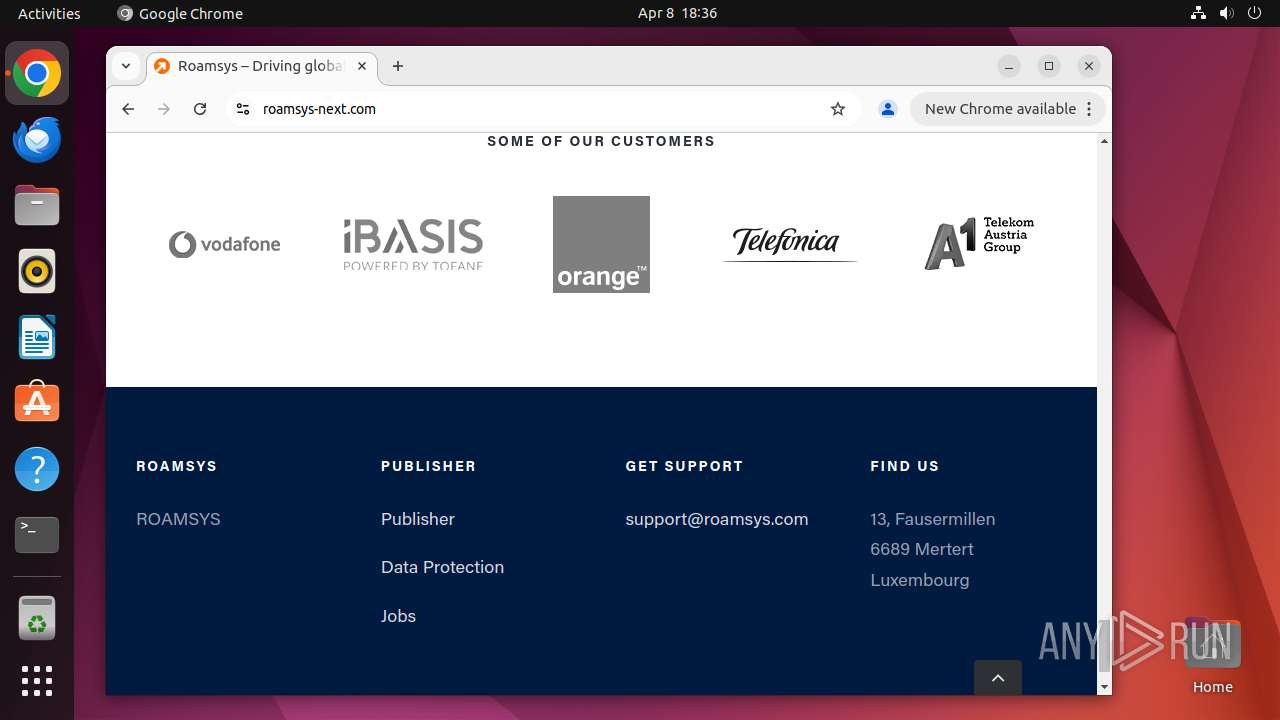Open the ROAMSYS footer link
Image resolution: width=1280 pixels, height=720 pixels.
tap(178, 519)
